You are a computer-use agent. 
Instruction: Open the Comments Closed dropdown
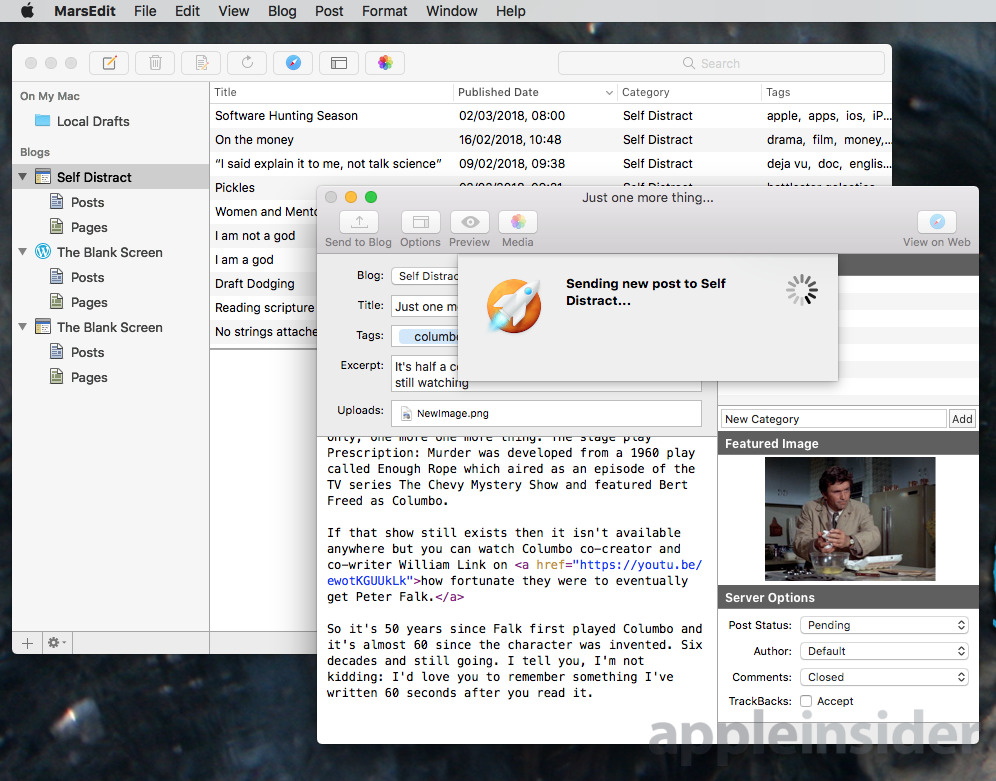click(x=884, y=678)
